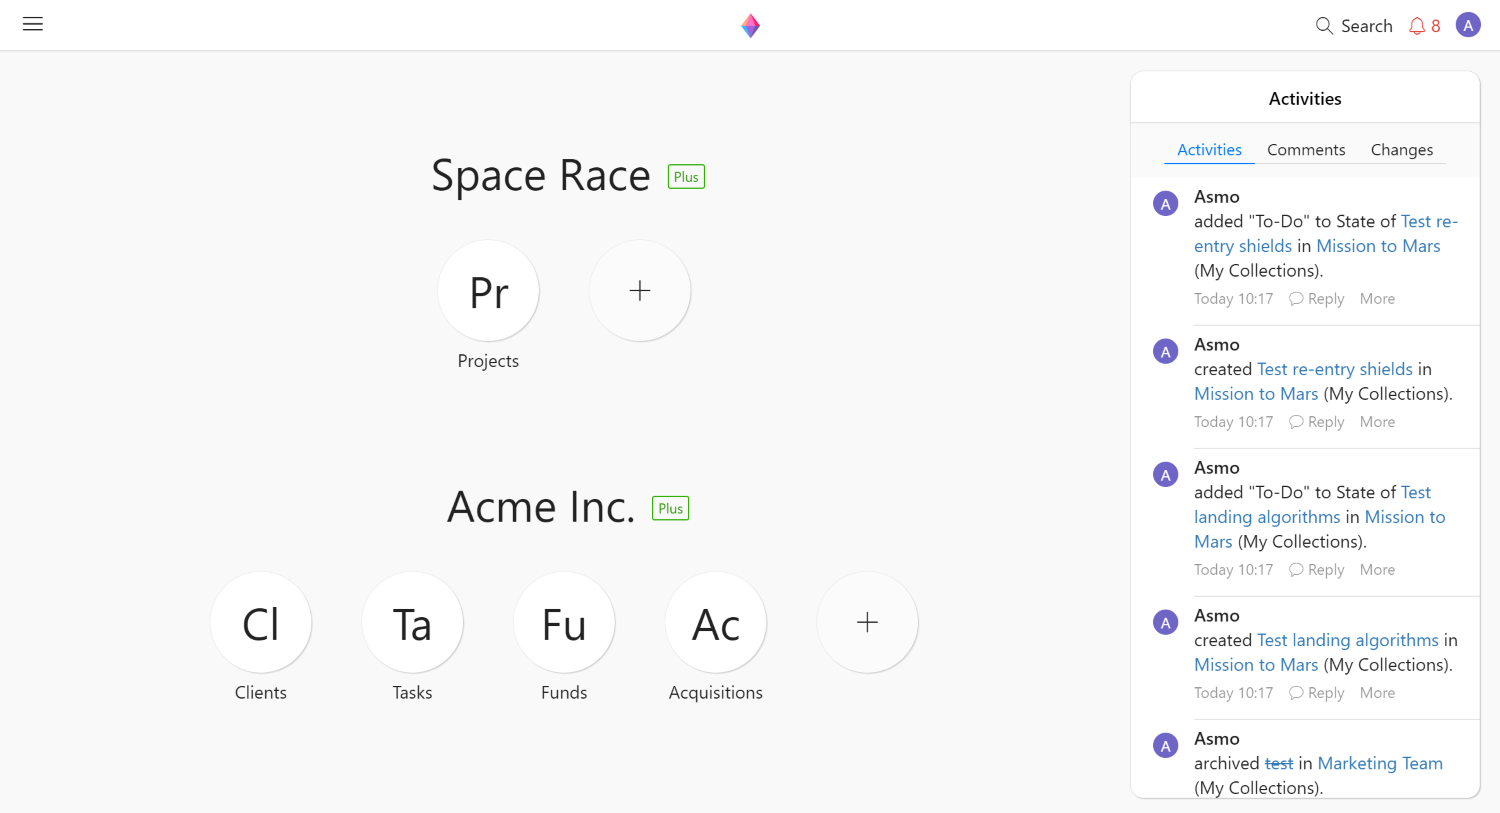Open the Acquisitions collection icon

click(x=715, y=622)
